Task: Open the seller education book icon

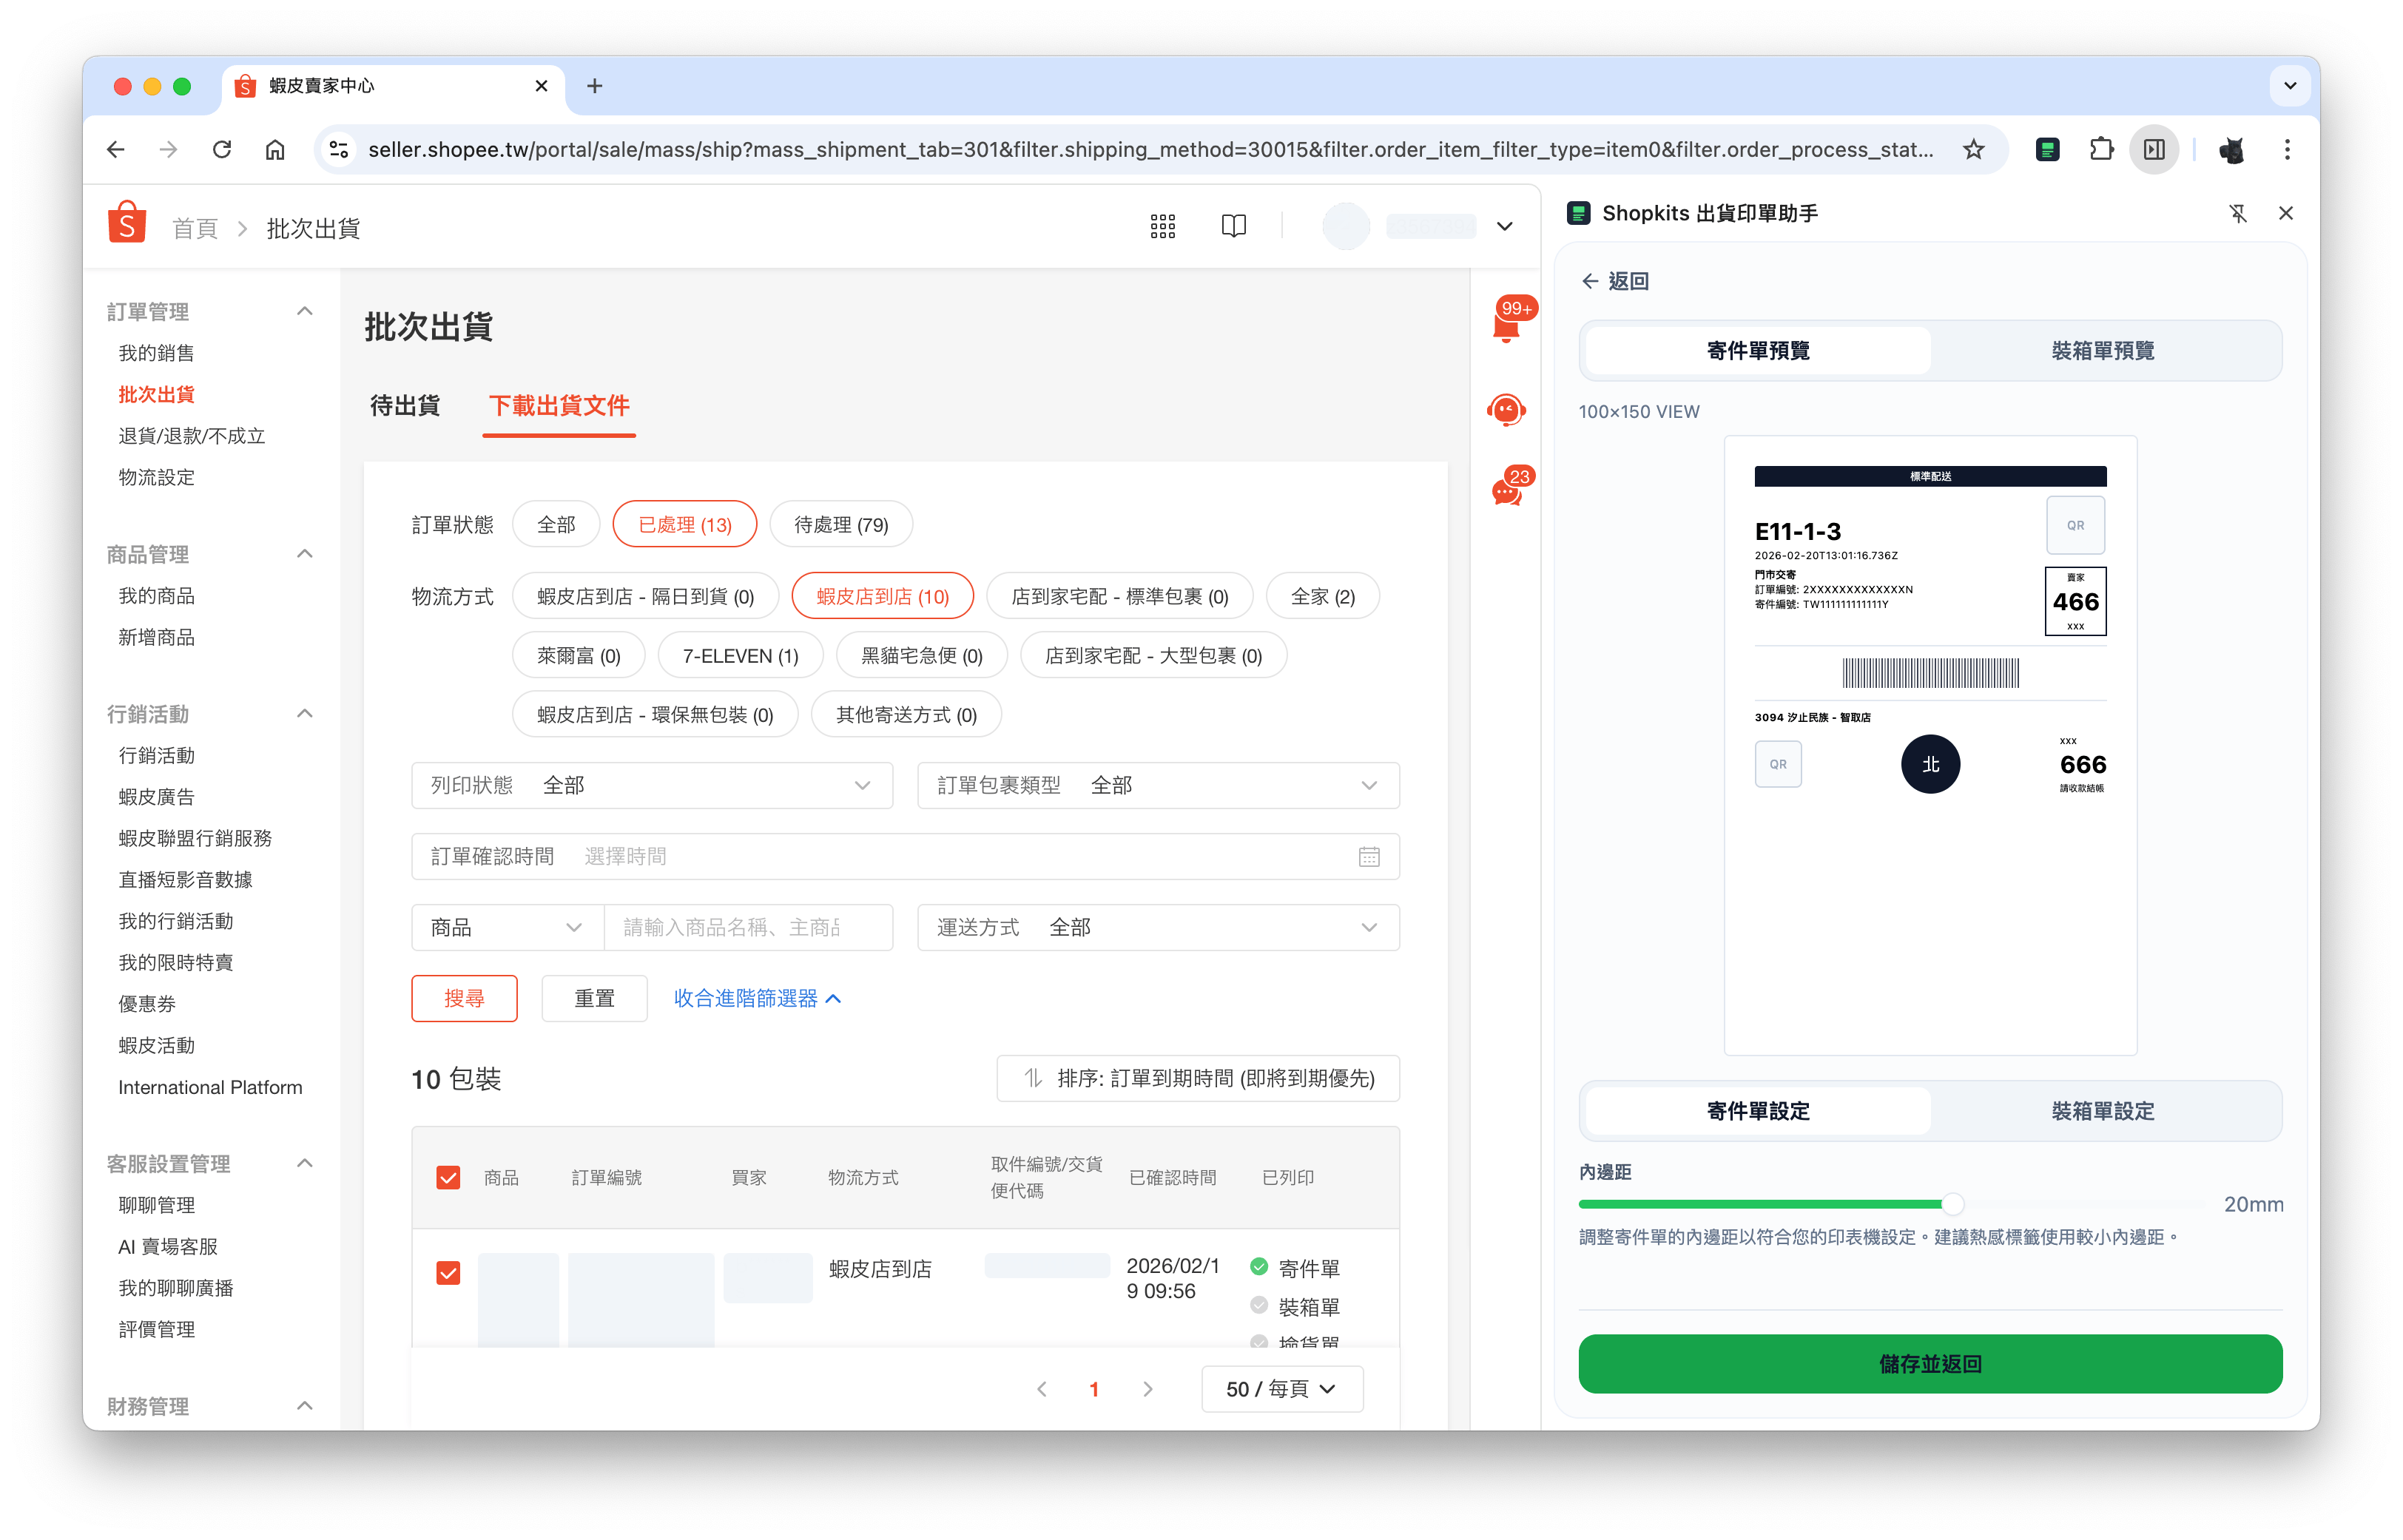Action: point(1234,226)
